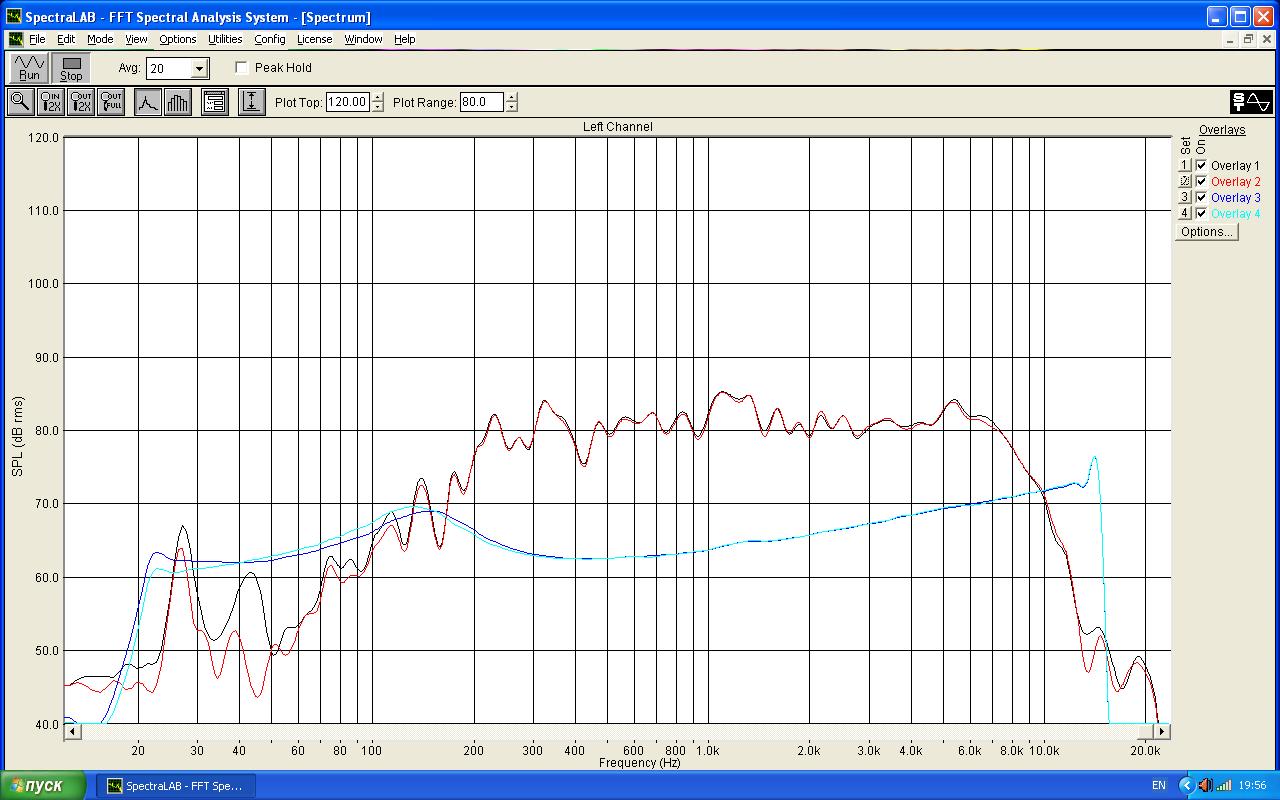Hide Overlay 3 using its checkbox
Image resolution: width=1280 pixels, height=800 pixels.
[1201, 198]
